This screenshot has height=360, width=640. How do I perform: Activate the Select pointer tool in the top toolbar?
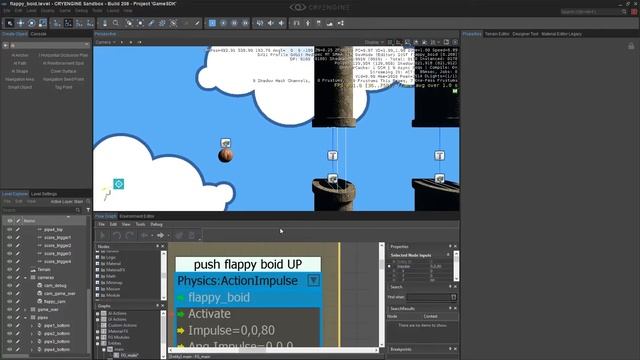[x=9, y=23]
